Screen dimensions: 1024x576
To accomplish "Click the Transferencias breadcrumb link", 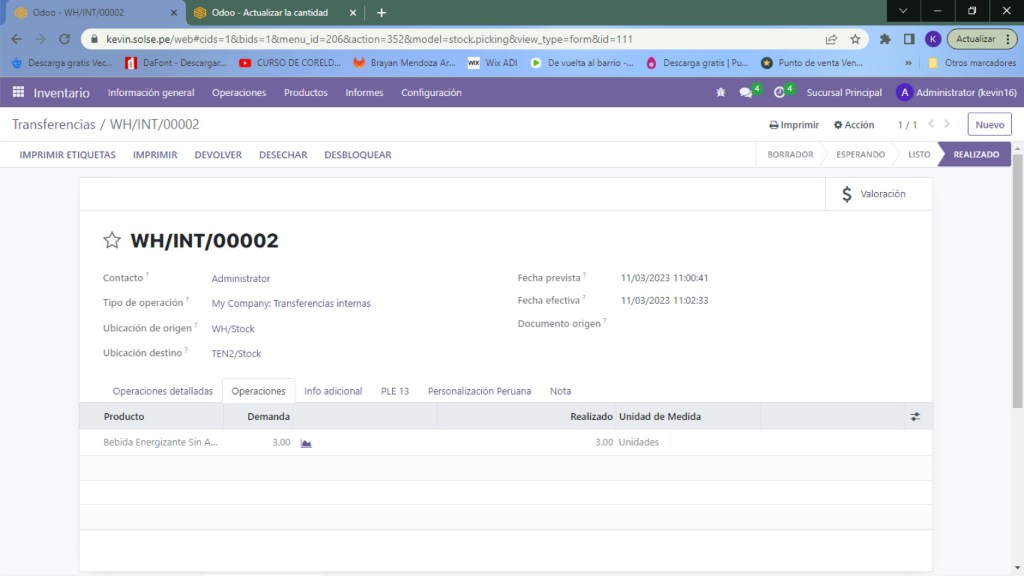I will point(53,125).
